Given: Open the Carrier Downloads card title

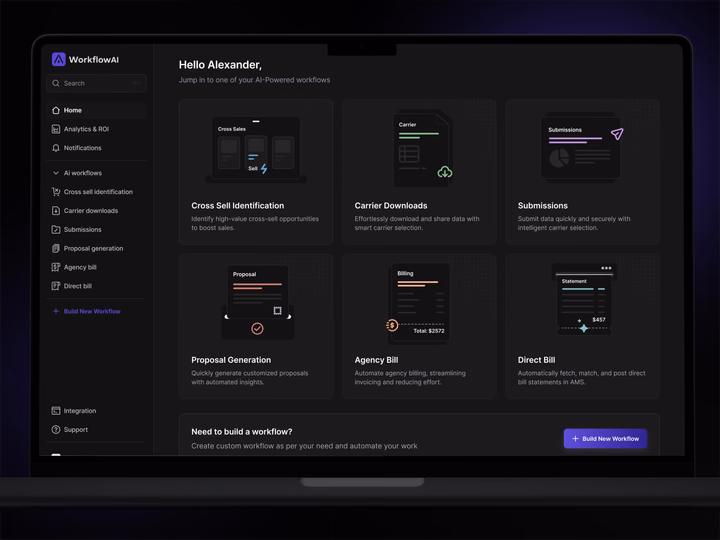Looking at the screenshot, I should pos(391,206).
